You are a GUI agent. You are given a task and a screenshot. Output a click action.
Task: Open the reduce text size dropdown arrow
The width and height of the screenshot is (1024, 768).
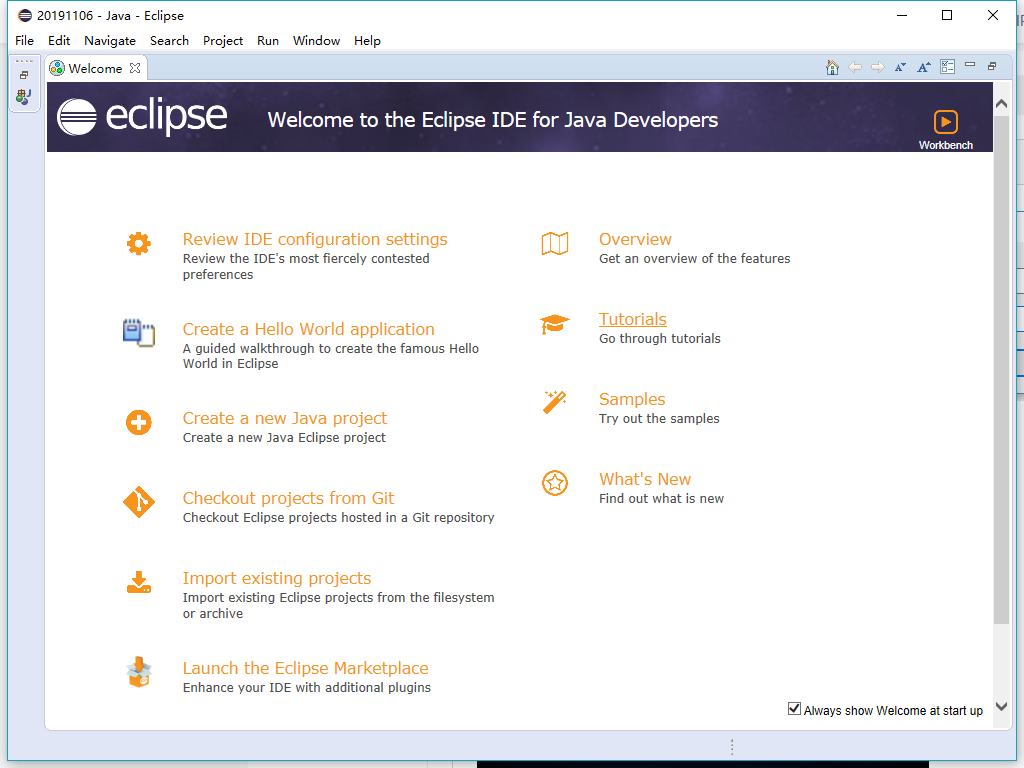tap(902, 66)
